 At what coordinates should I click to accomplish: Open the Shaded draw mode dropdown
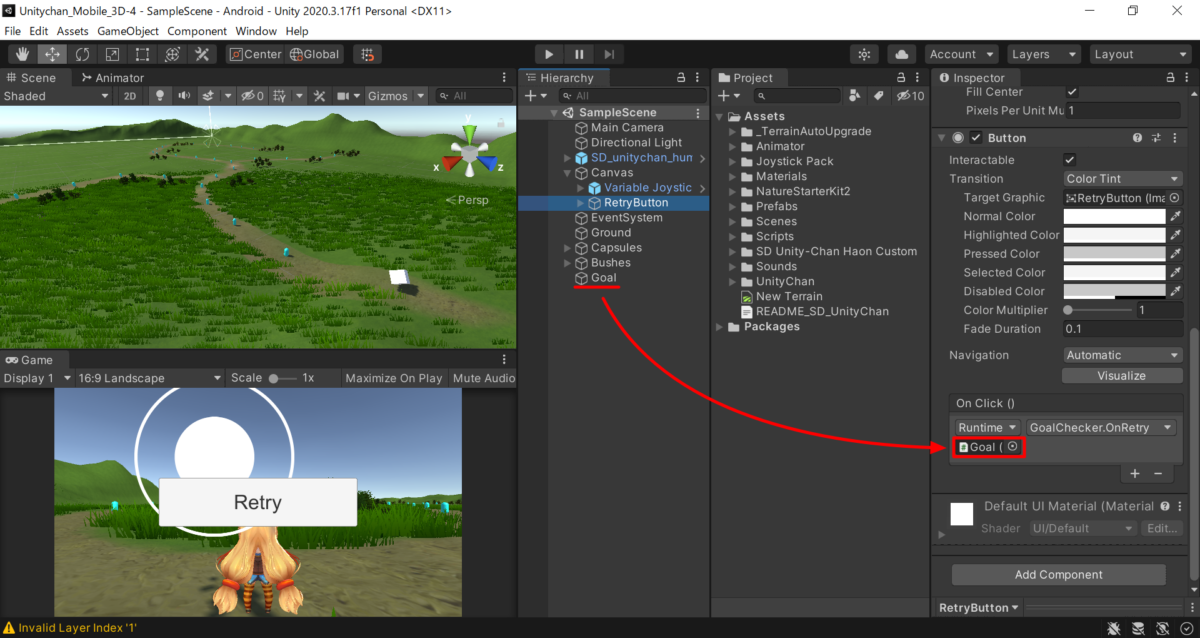pos(56,96)
